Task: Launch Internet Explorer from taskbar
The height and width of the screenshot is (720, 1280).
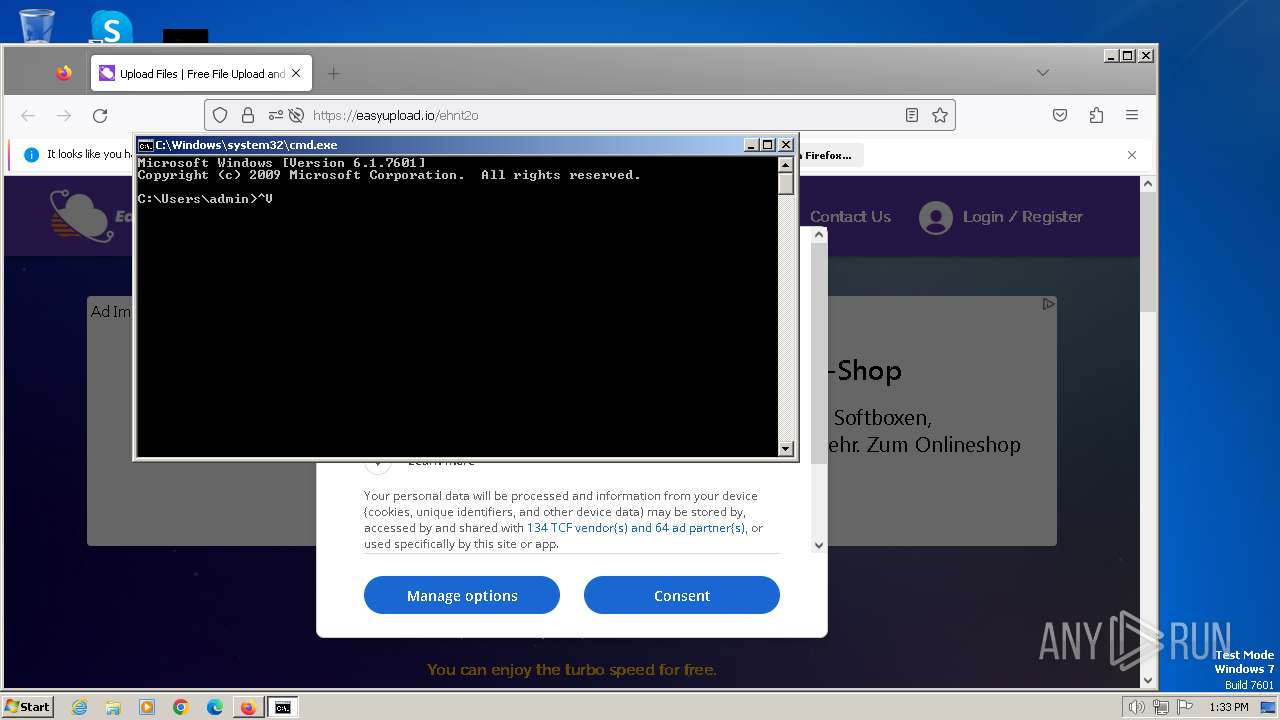Action: point(79,707)
